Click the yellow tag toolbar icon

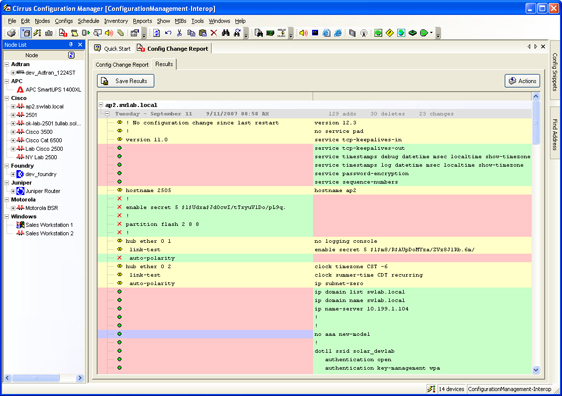click(x=121, y=33)
